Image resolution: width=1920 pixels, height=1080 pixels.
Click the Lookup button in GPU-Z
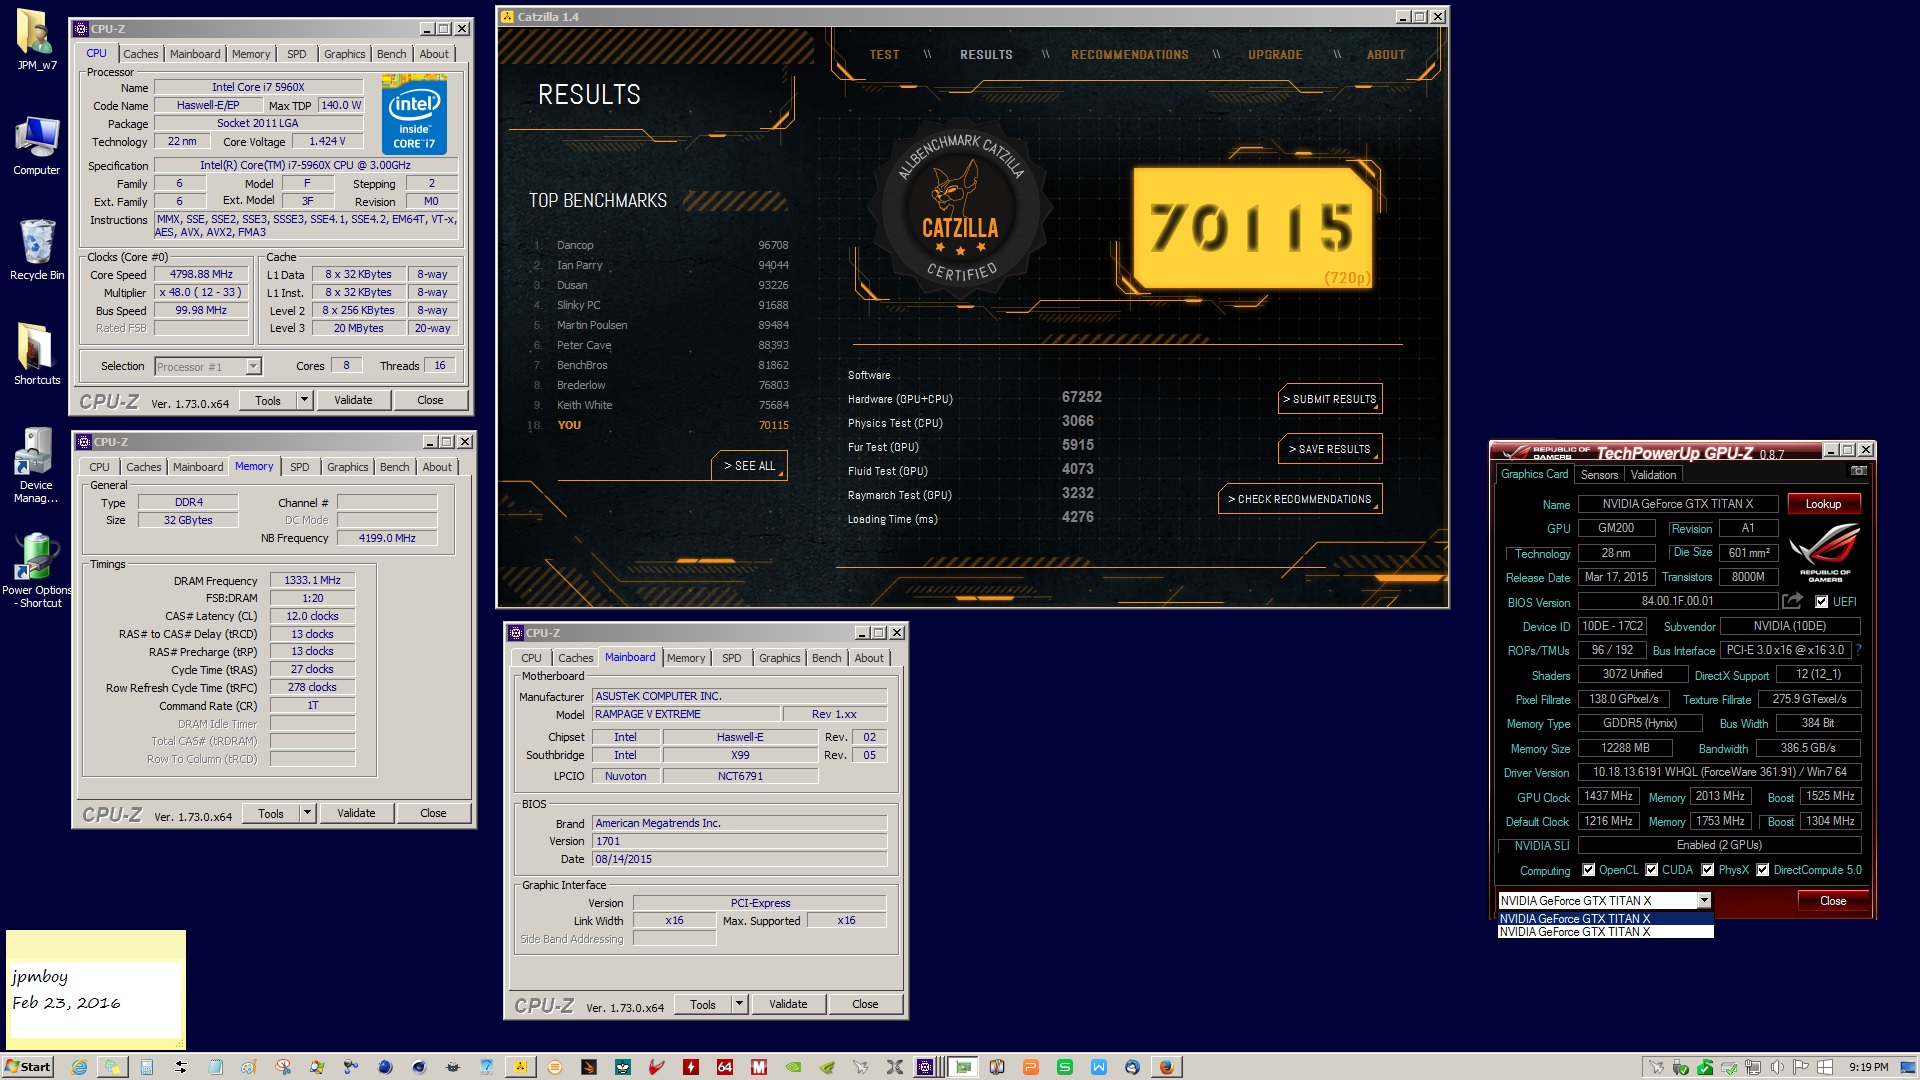tap(1824, 504)
